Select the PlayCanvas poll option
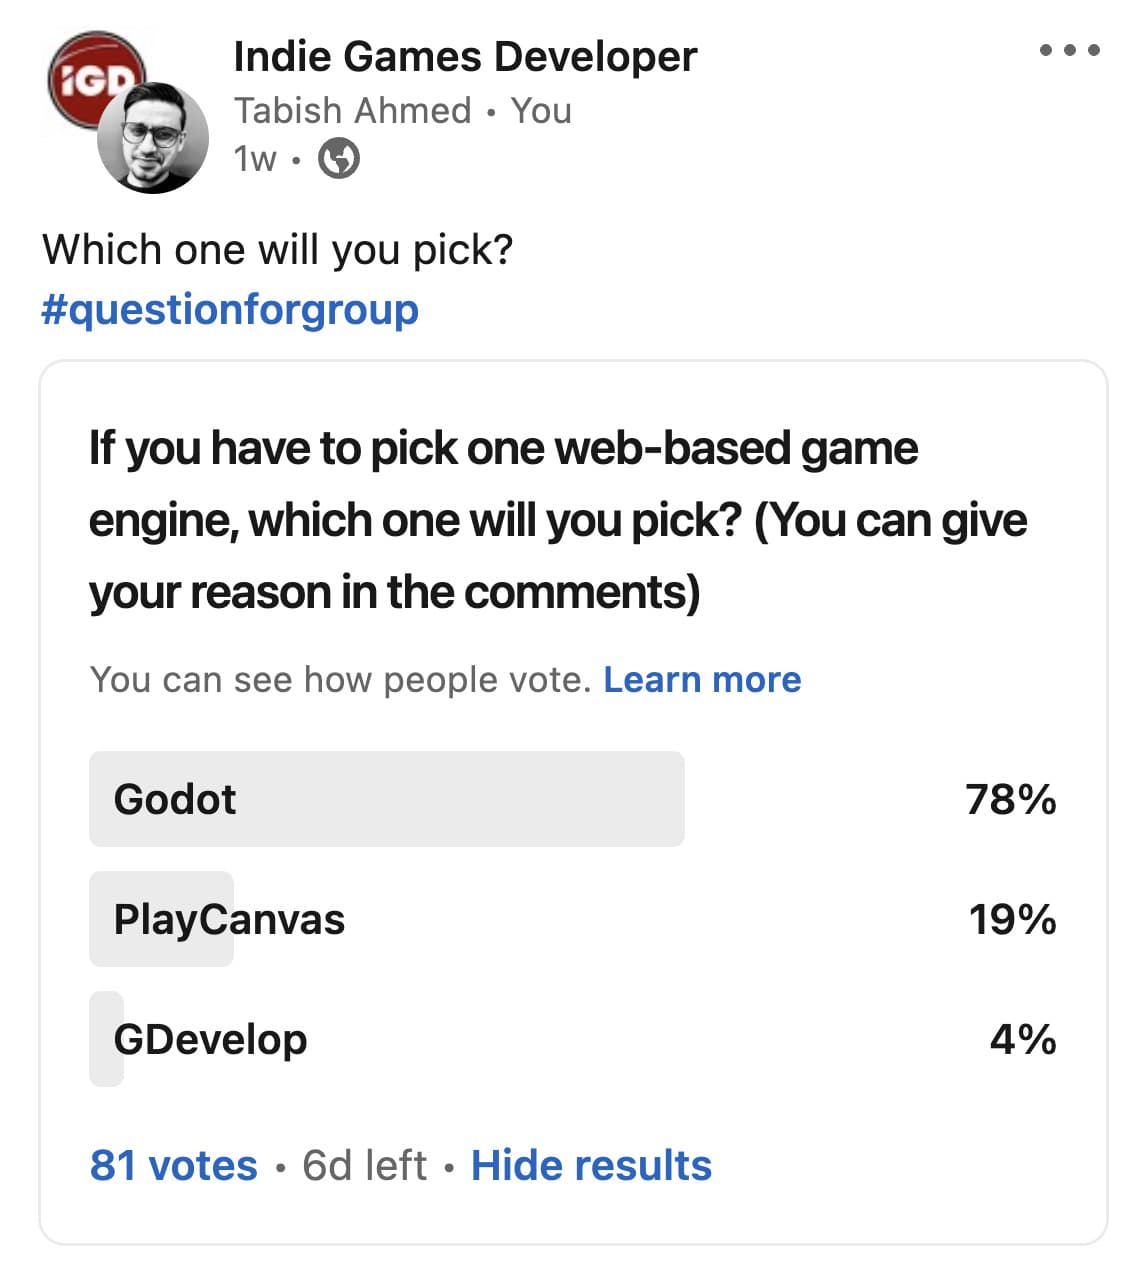1126x1266 pixels. pos(572,919)
